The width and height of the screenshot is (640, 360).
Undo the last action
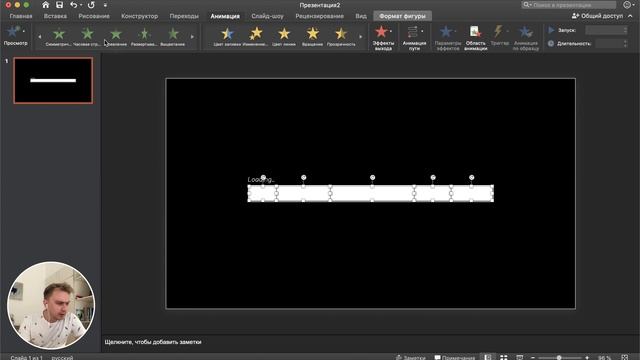pos(73,5)
